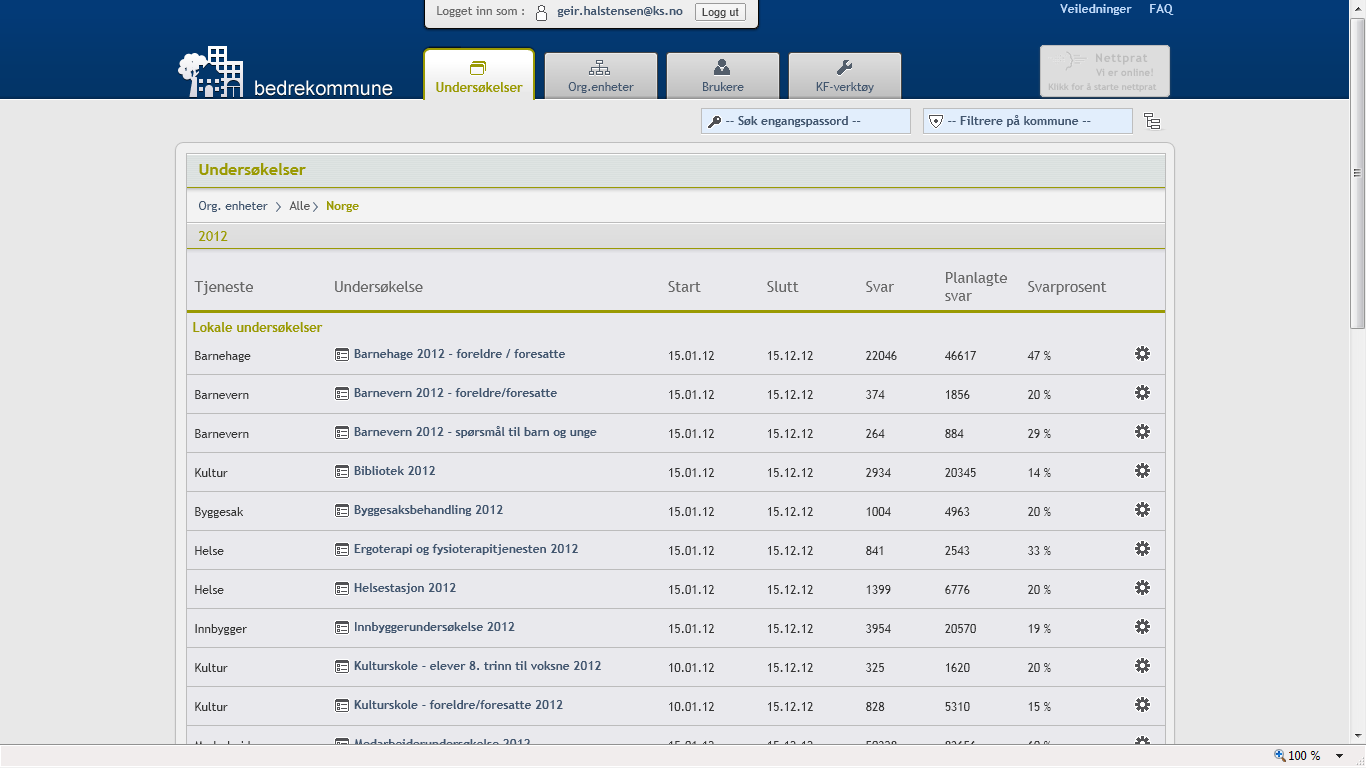Image resolution: width=1366 pixels, height=768 pixels.
Task: Click survey icon beside Bibliotek 2012
Action: coord(342,471)
